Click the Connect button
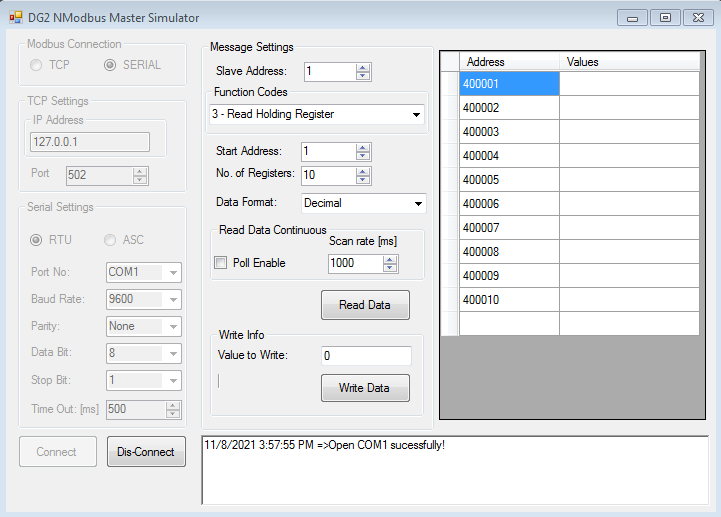Screen dimensions: 721x517 [x=58, y=452]
